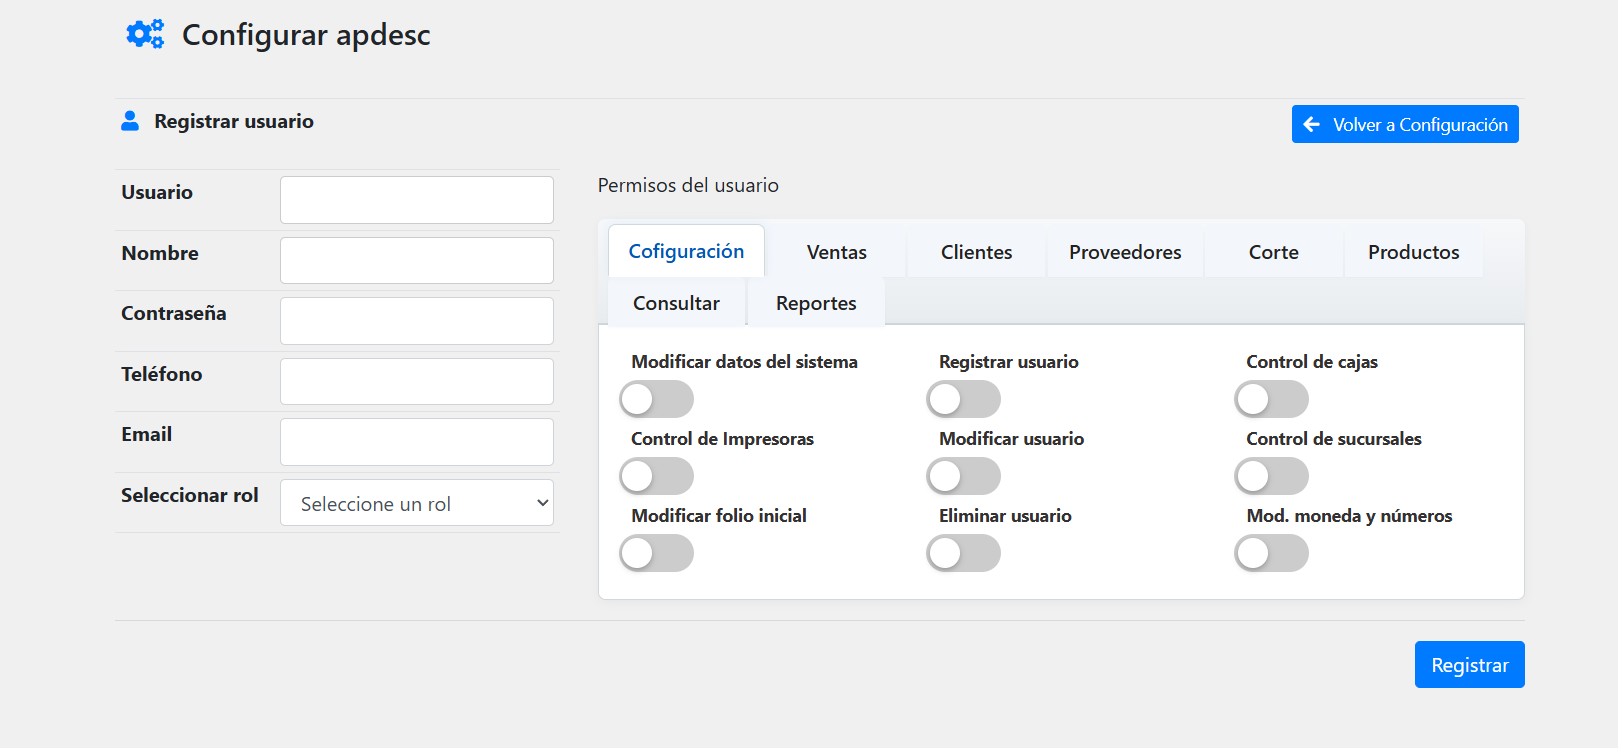Click the Permisos del usuario heading
This screenshot has height=748, width=1618.
click(x=688, y=185)
